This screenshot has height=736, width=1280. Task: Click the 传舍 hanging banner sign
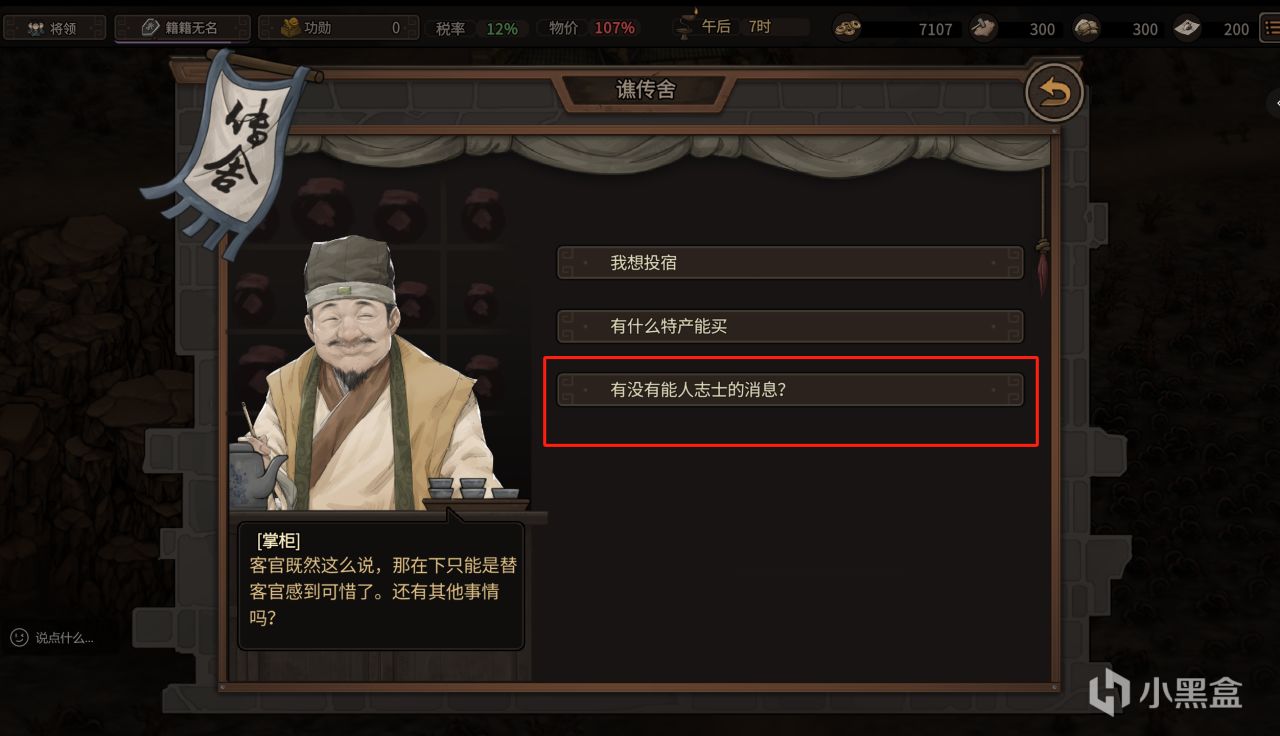pyautogui.click(x=228, y=150)
